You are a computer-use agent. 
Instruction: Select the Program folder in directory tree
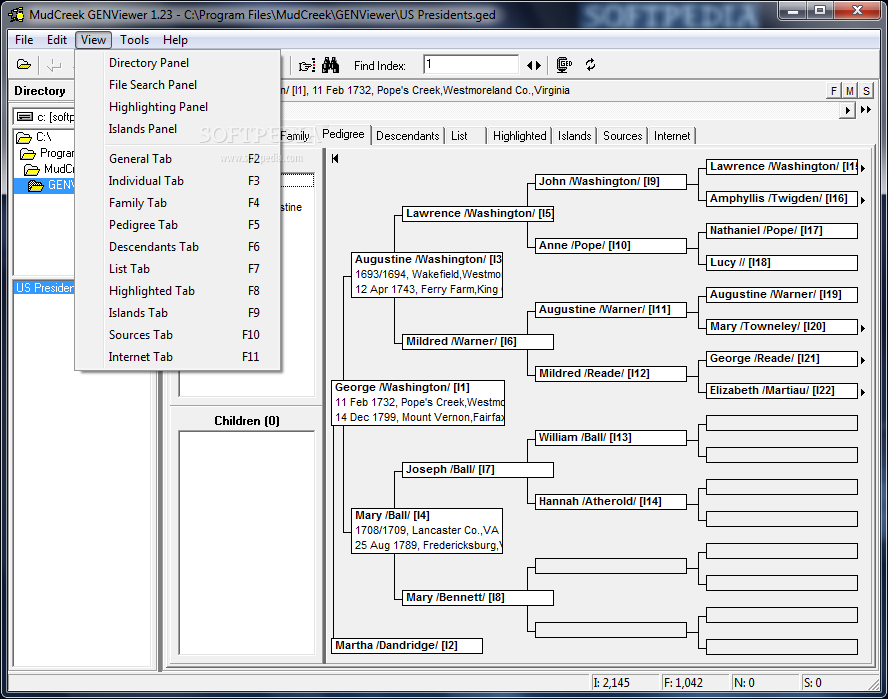47,153
